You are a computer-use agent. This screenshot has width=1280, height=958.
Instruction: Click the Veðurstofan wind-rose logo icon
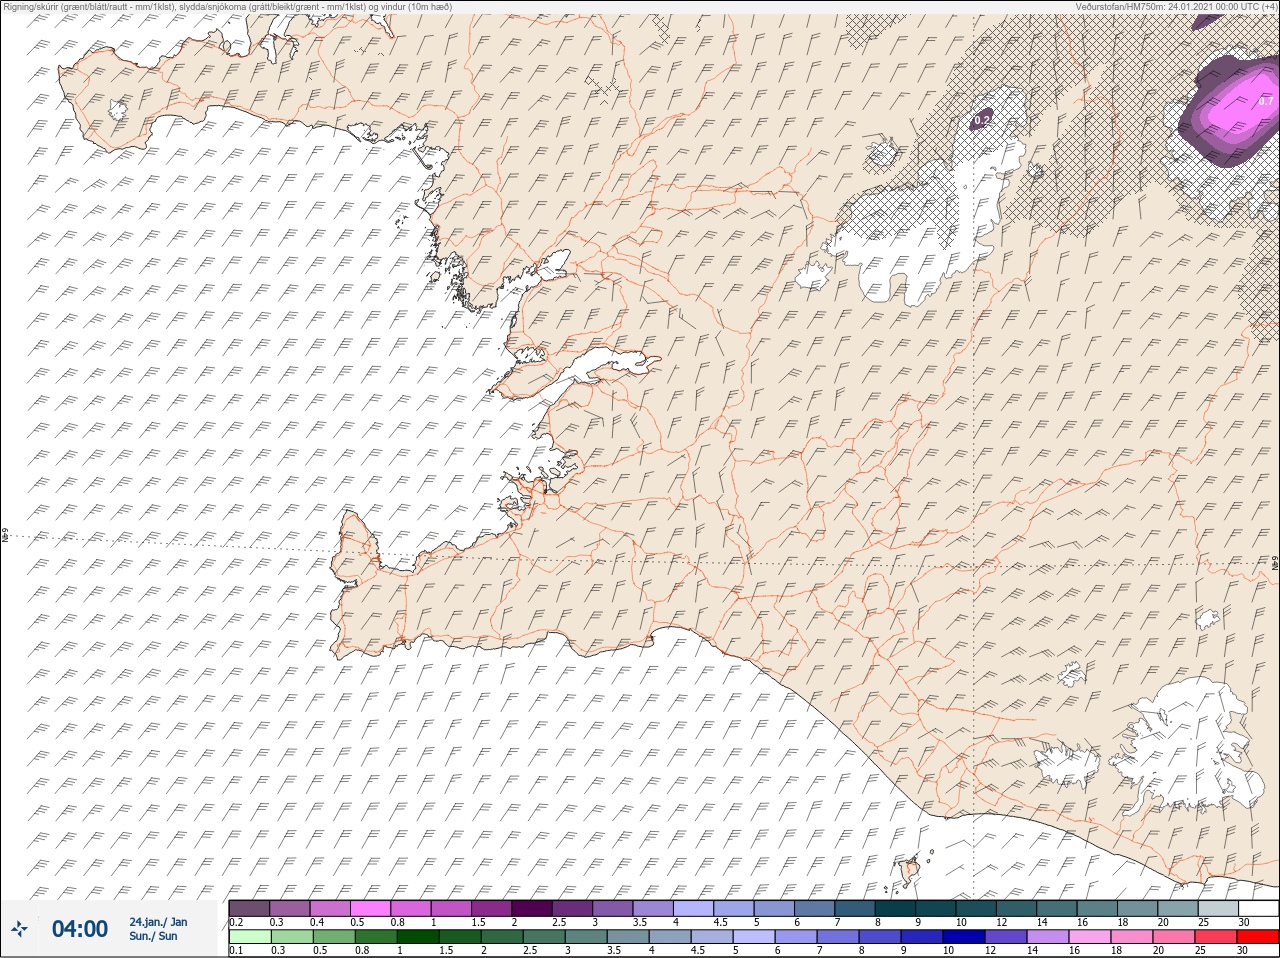coord(19,929)
